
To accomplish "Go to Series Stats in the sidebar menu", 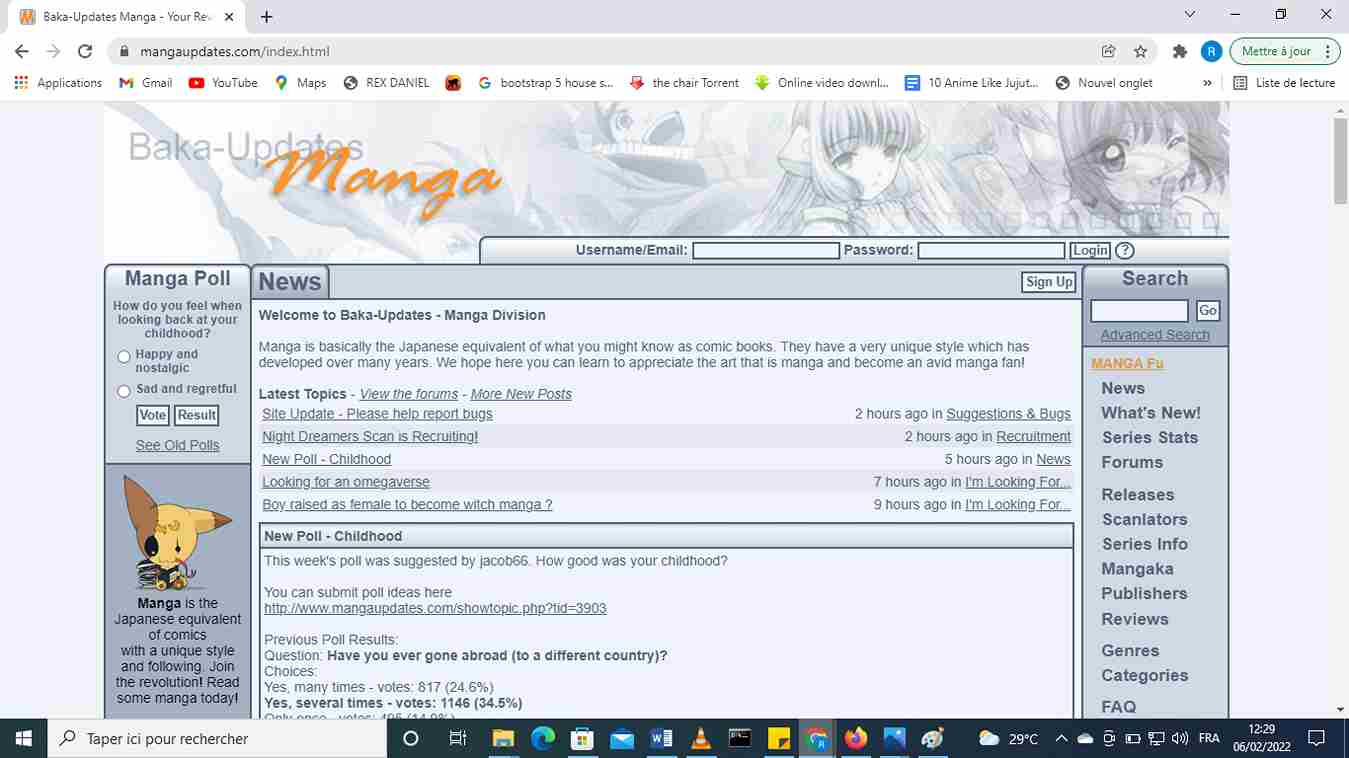I will click(1149, 437).
